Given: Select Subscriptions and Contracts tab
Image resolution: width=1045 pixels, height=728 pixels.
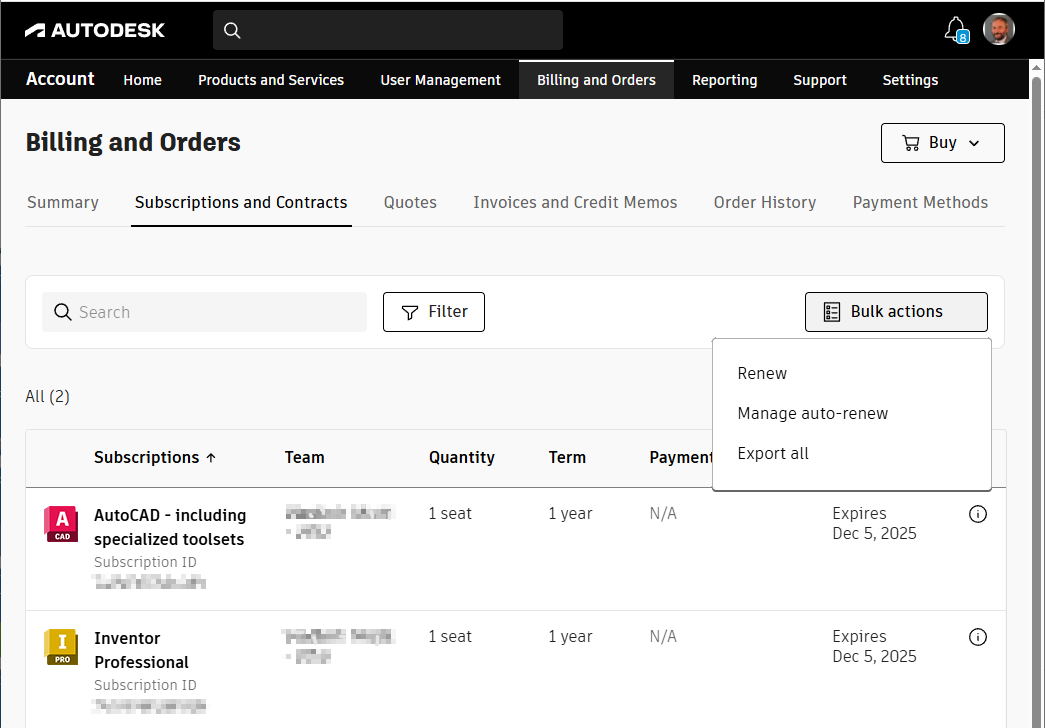Looking at the screenshot, I should 241,203.
